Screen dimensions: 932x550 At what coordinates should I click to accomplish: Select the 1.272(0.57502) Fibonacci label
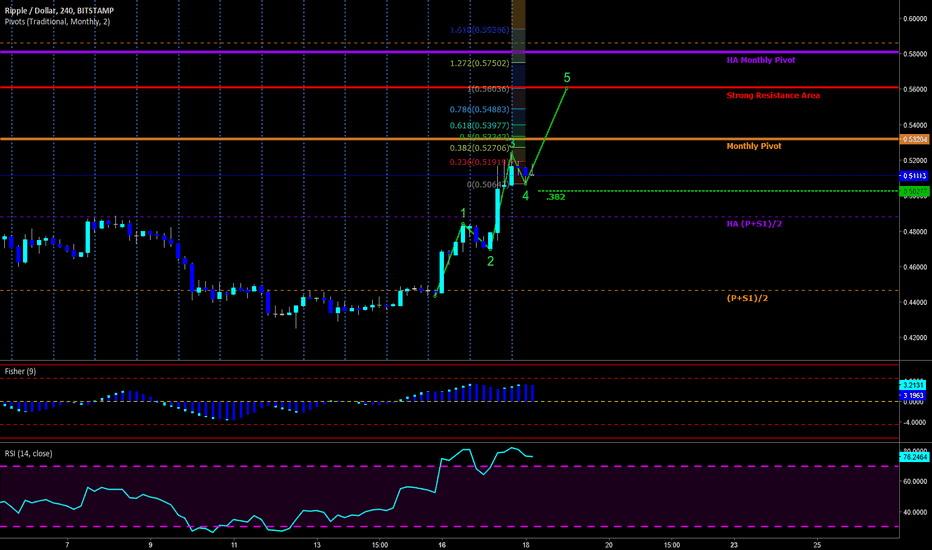(479, 63)
